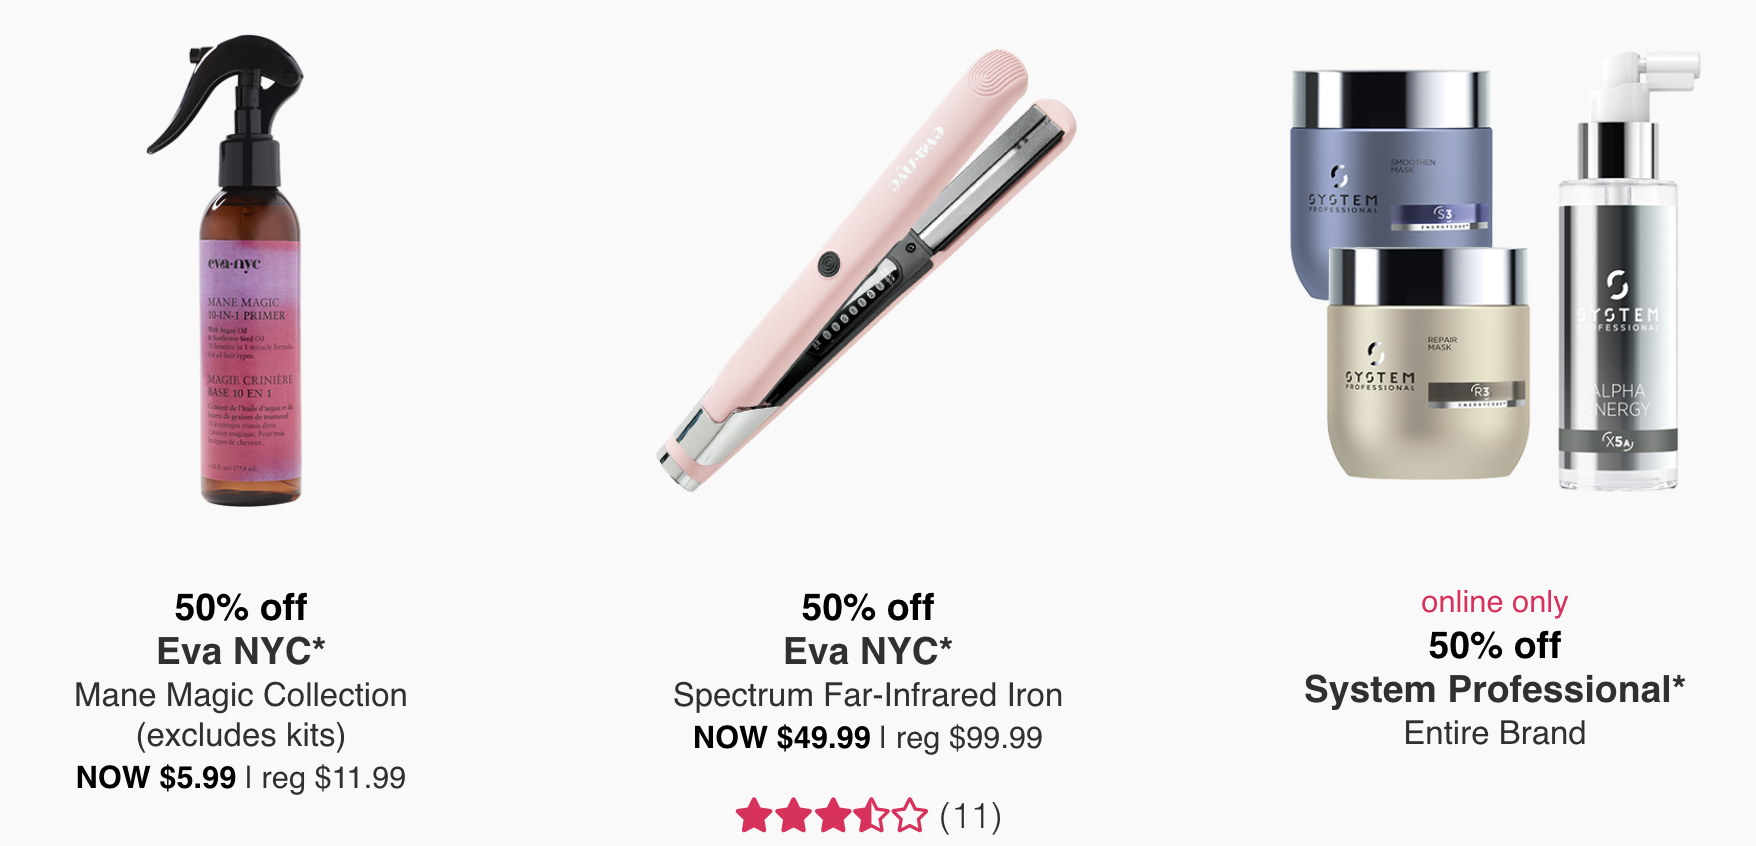Select the beige System Professional Repair Mask jar

click(1428, 363)
